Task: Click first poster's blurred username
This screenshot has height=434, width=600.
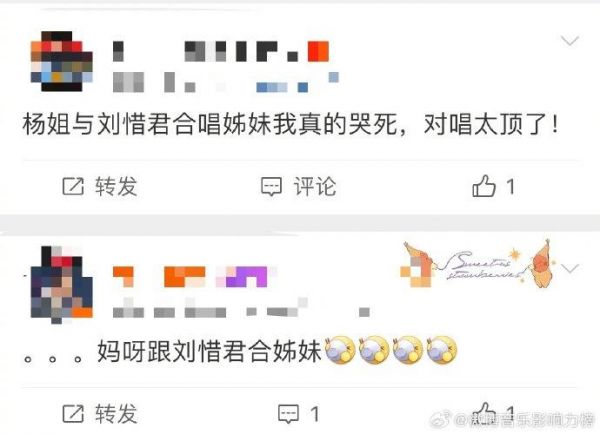Action: [221, 51]
